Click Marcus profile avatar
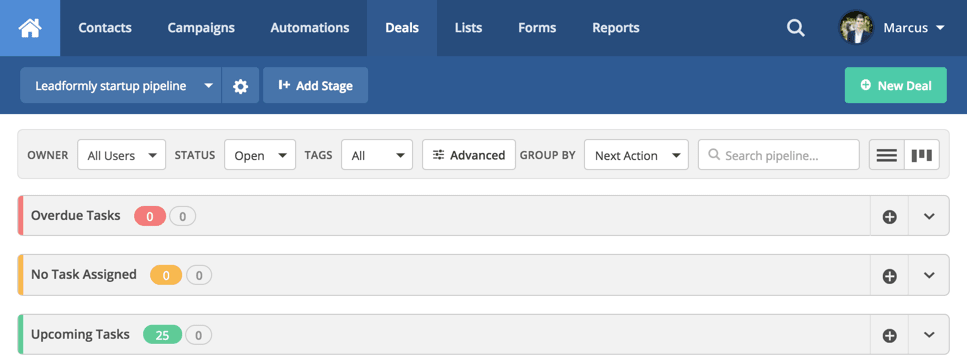Image resolution: width=967 pixels, height=362 pixels. tap(856, 28)
